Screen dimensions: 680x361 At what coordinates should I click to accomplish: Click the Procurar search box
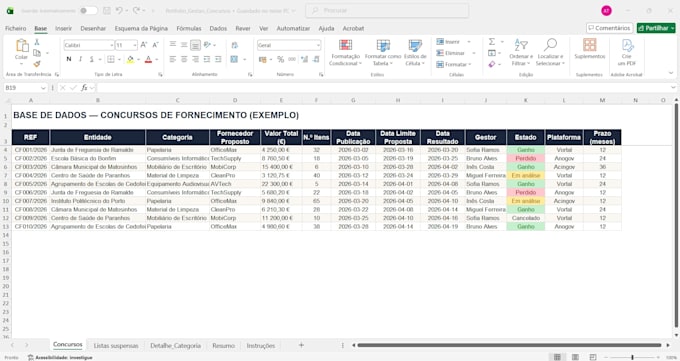tap(387, 10)
